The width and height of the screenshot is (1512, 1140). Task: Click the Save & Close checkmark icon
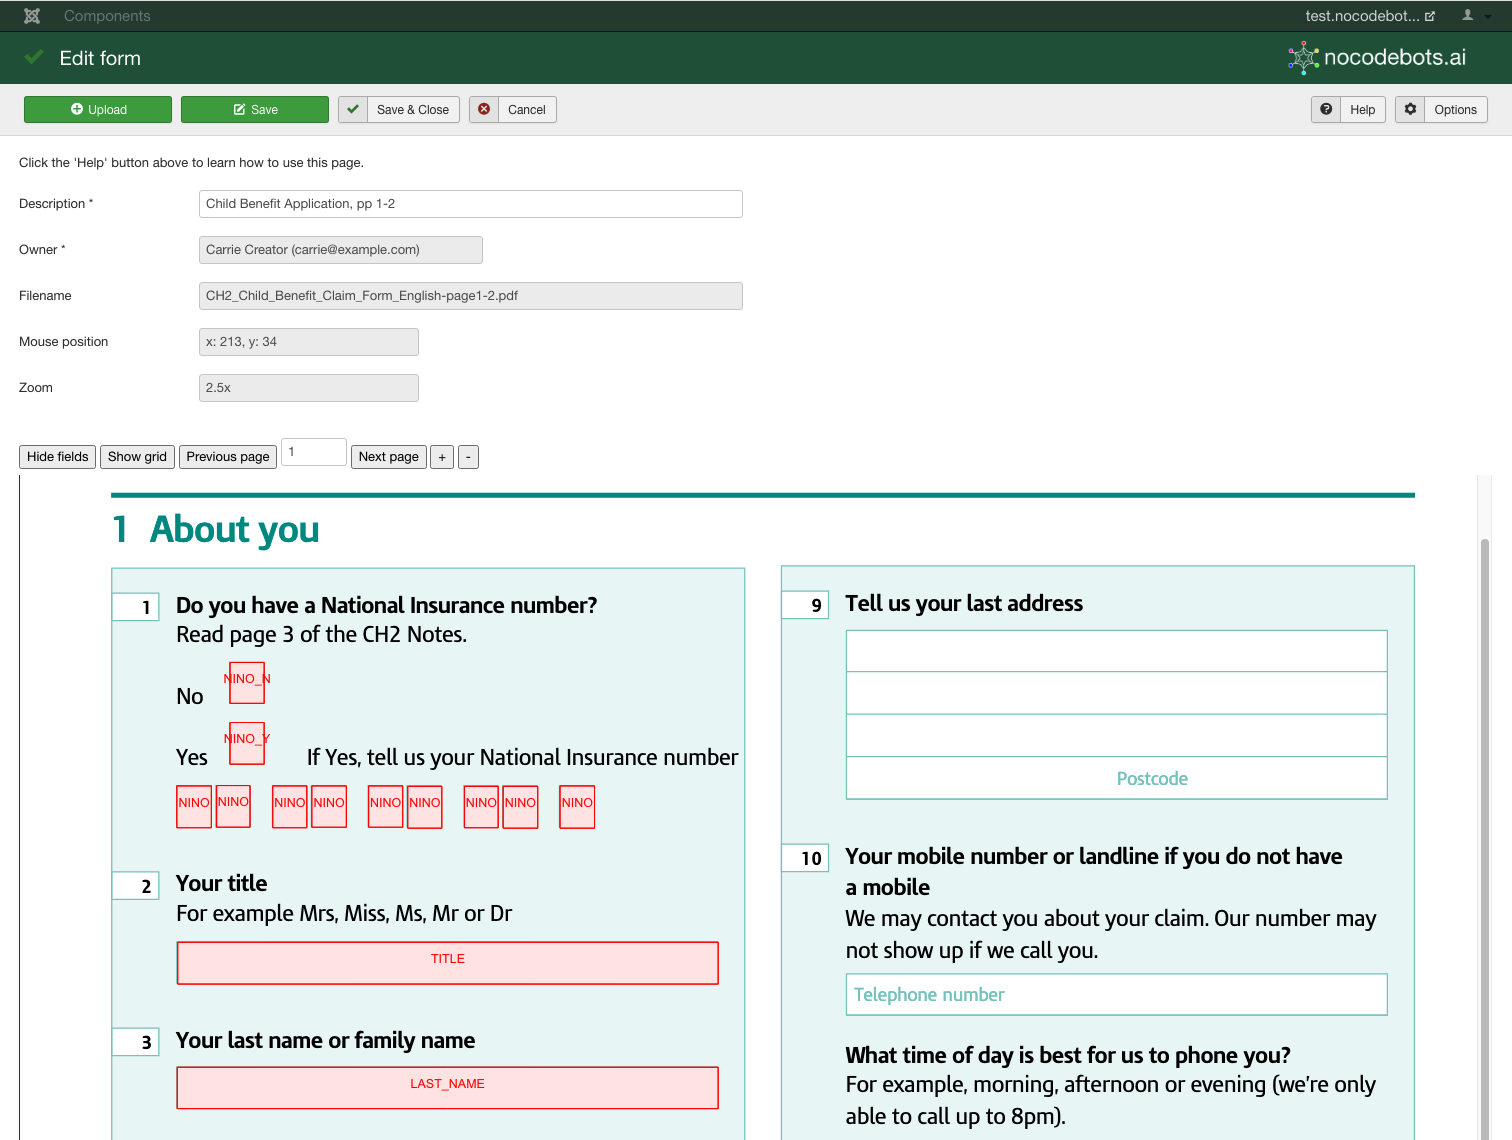353,110
